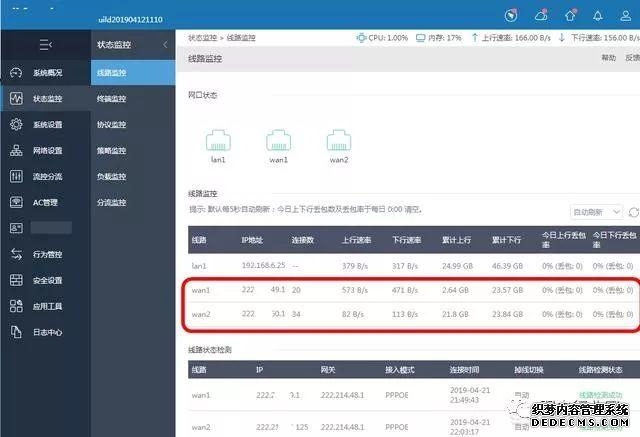Click the 82 B/s upload cell

tap(353, 314)
